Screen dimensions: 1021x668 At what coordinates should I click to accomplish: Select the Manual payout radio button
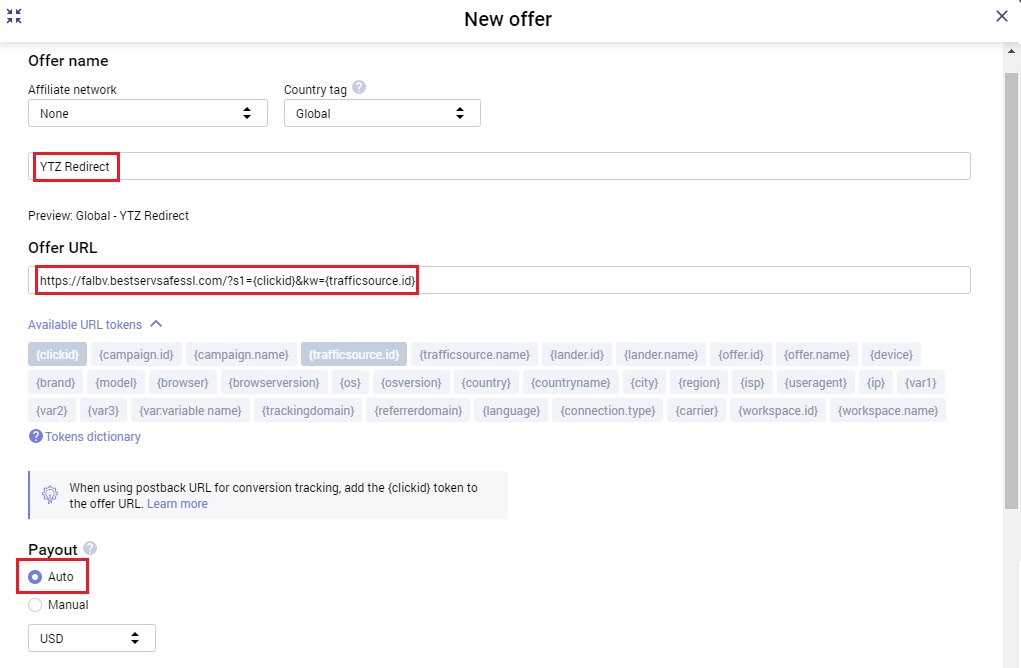tap(35, 605)
